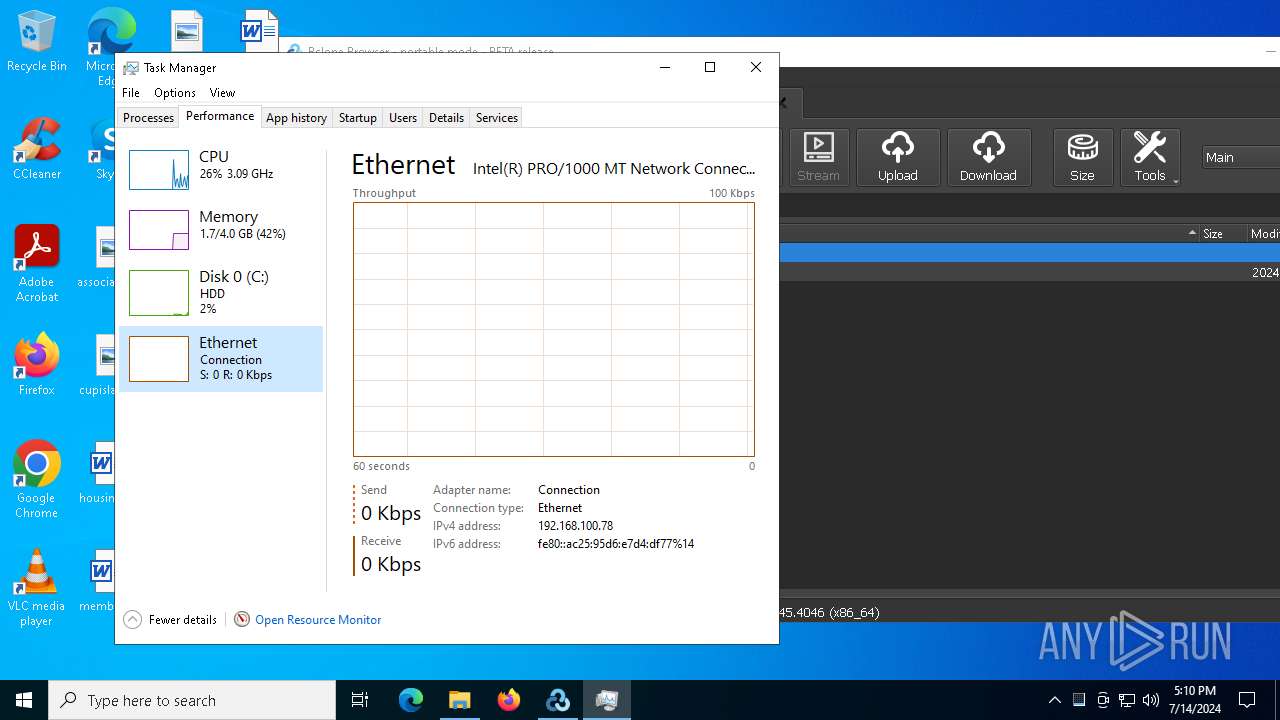Open Google Chrome desktop icon

(x=37, y=480)
